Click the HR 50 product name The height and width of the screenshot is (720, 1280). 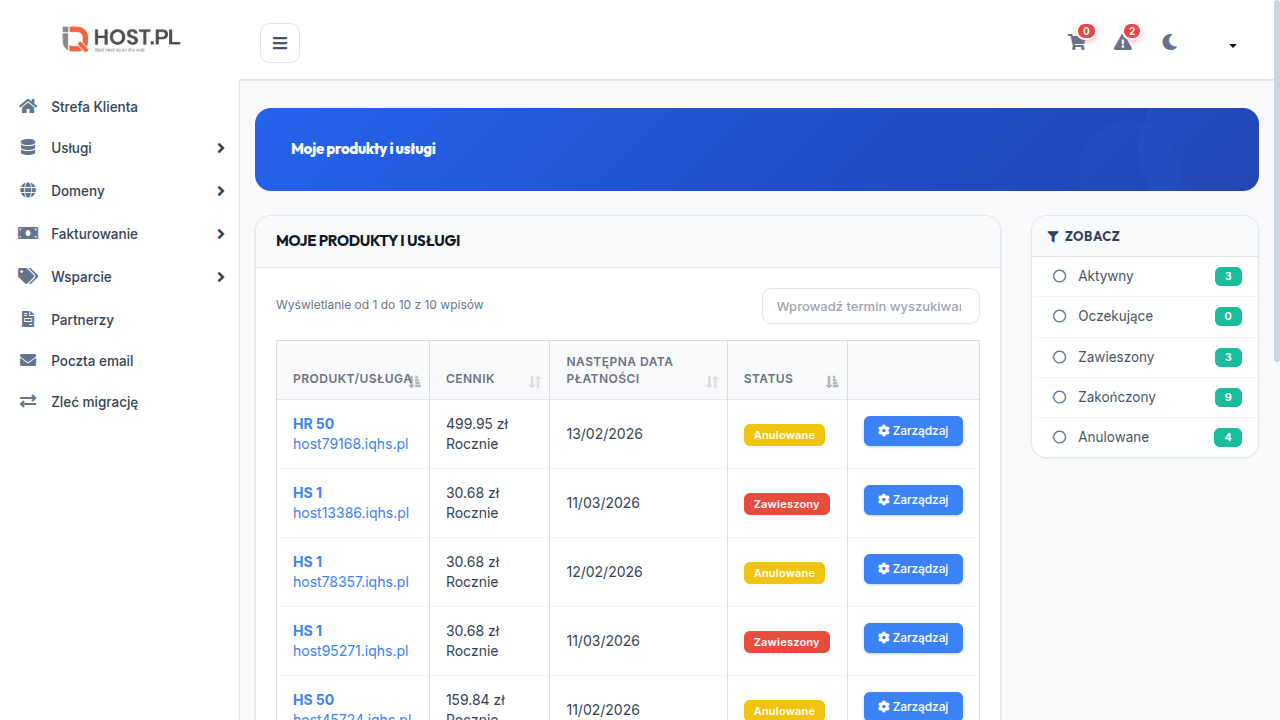point(313,424)
